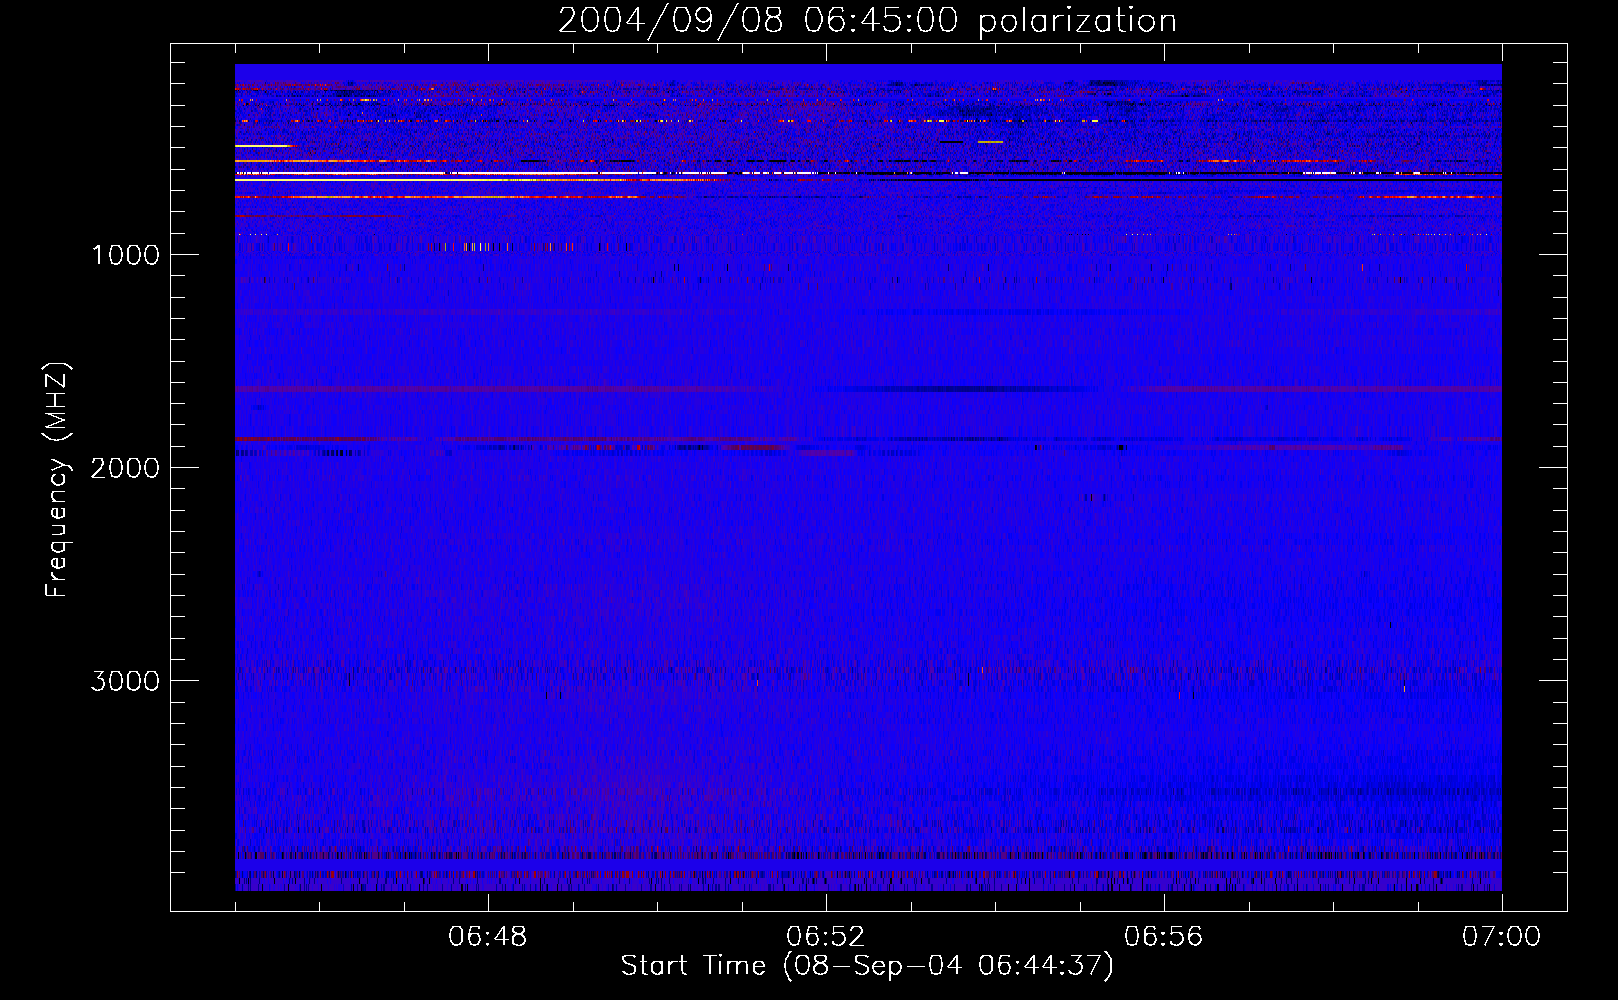The image size is (1618, 1000).
Task: Click the 06:48 time axis label
Action: [x=488, y=937]
